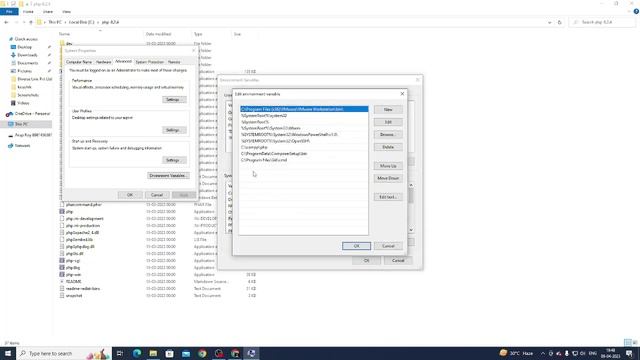The height and width of the screenshot is (360, 640).
Task: Click Environment Variables... in System Properties
Action: [x=168, y=176]
